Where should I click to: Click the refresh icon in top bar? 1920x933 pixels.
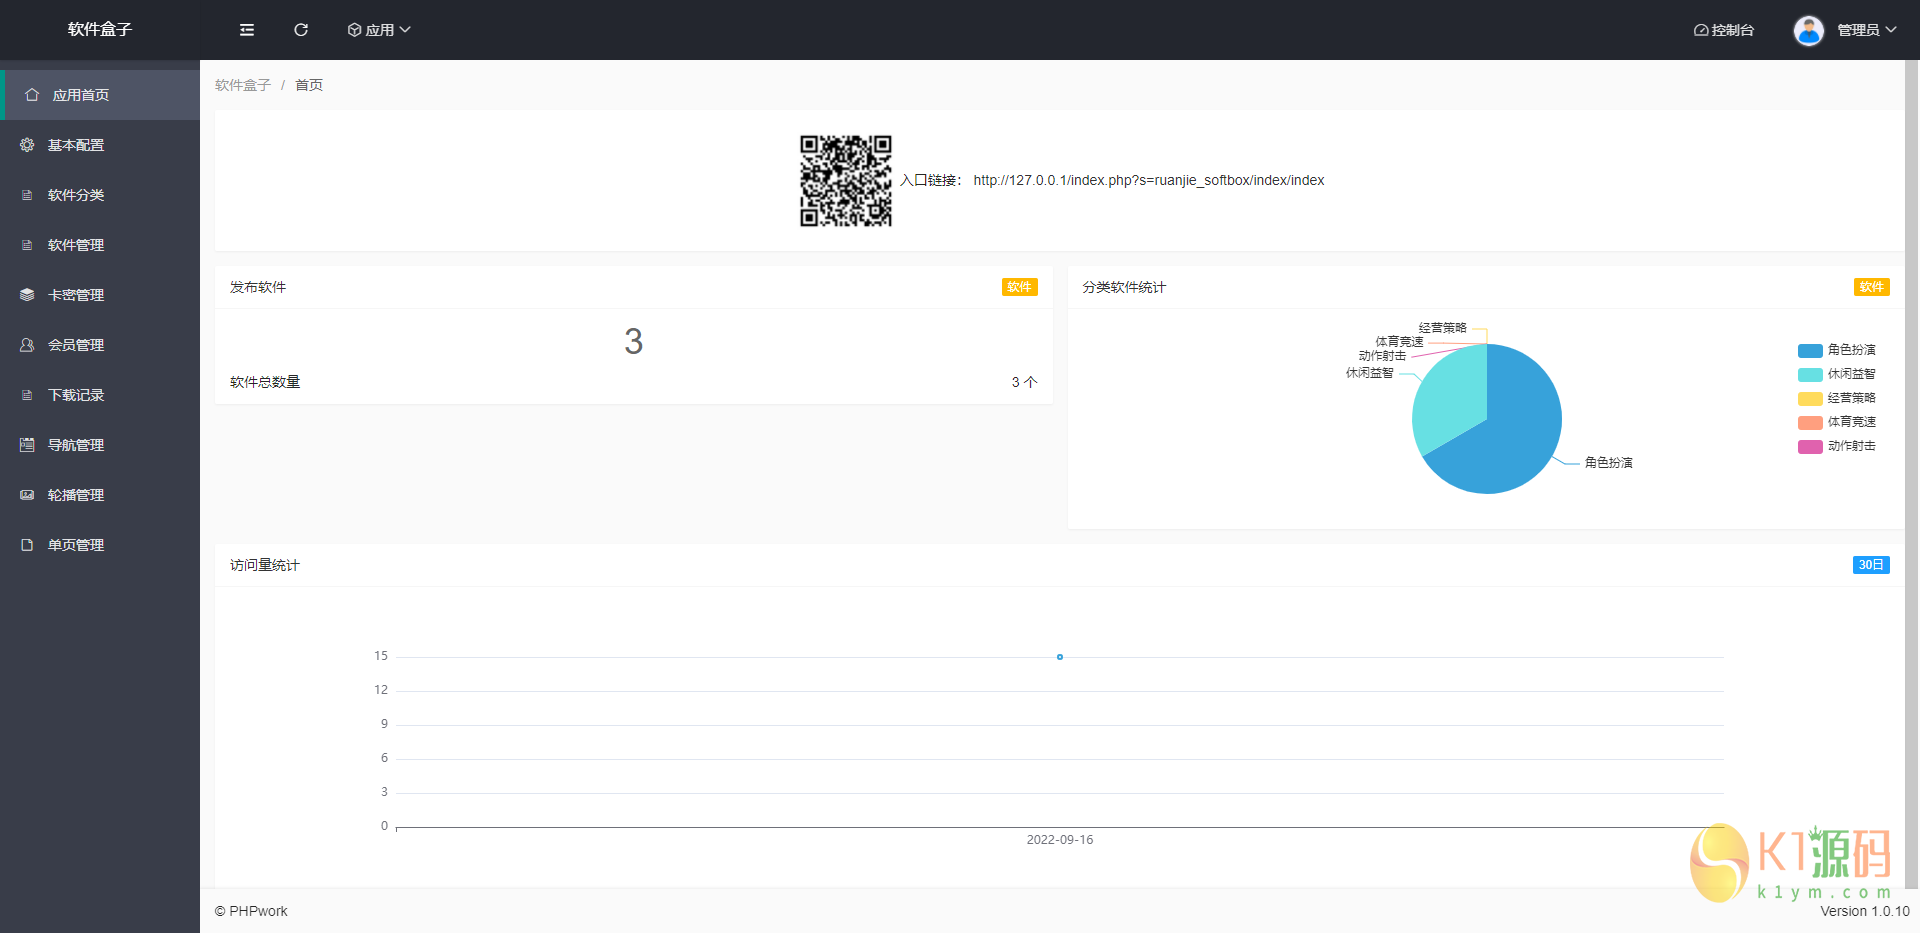[x=301, y=30]
